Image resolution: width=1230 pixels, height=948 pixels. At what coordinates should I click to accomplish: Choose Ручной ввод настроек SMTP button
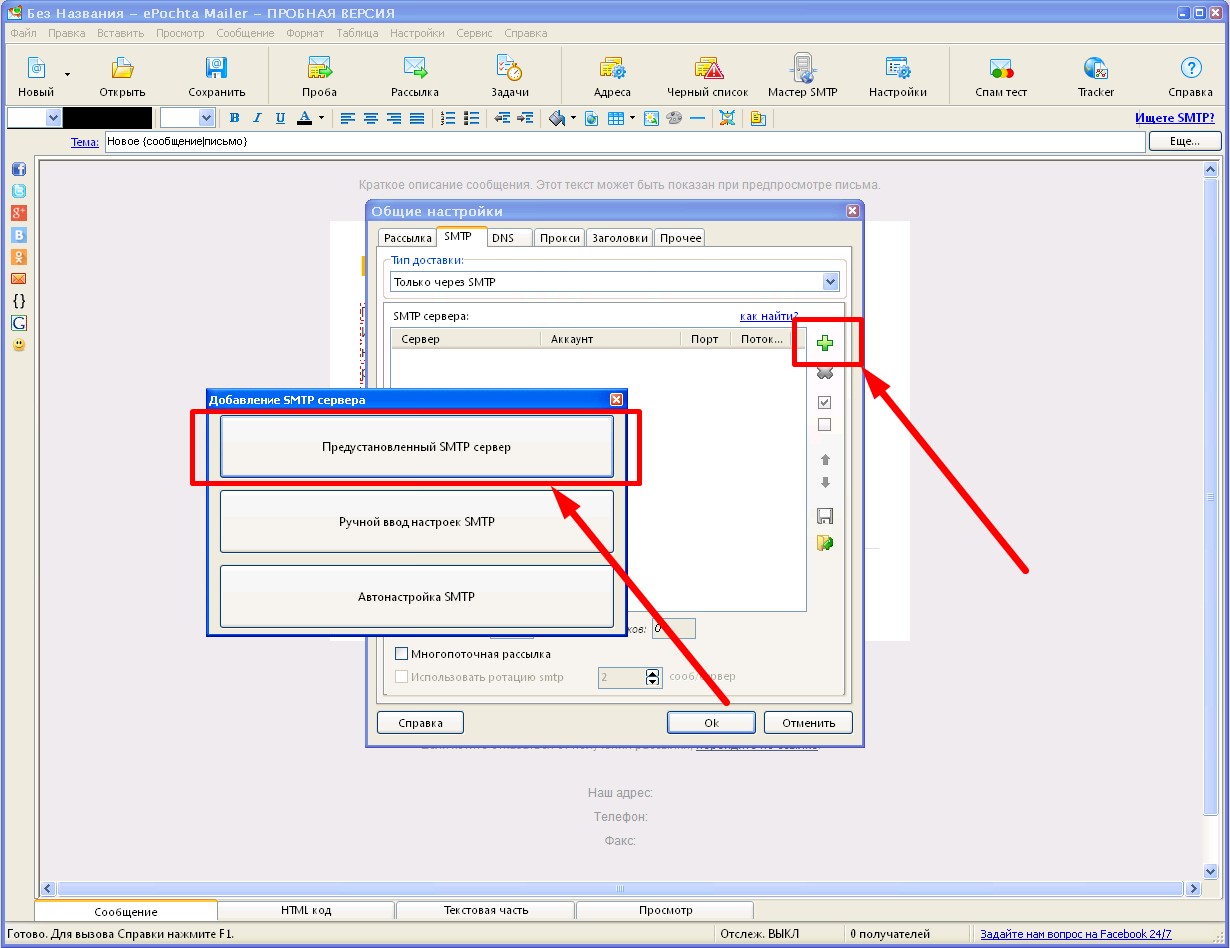tap(416, 521)
